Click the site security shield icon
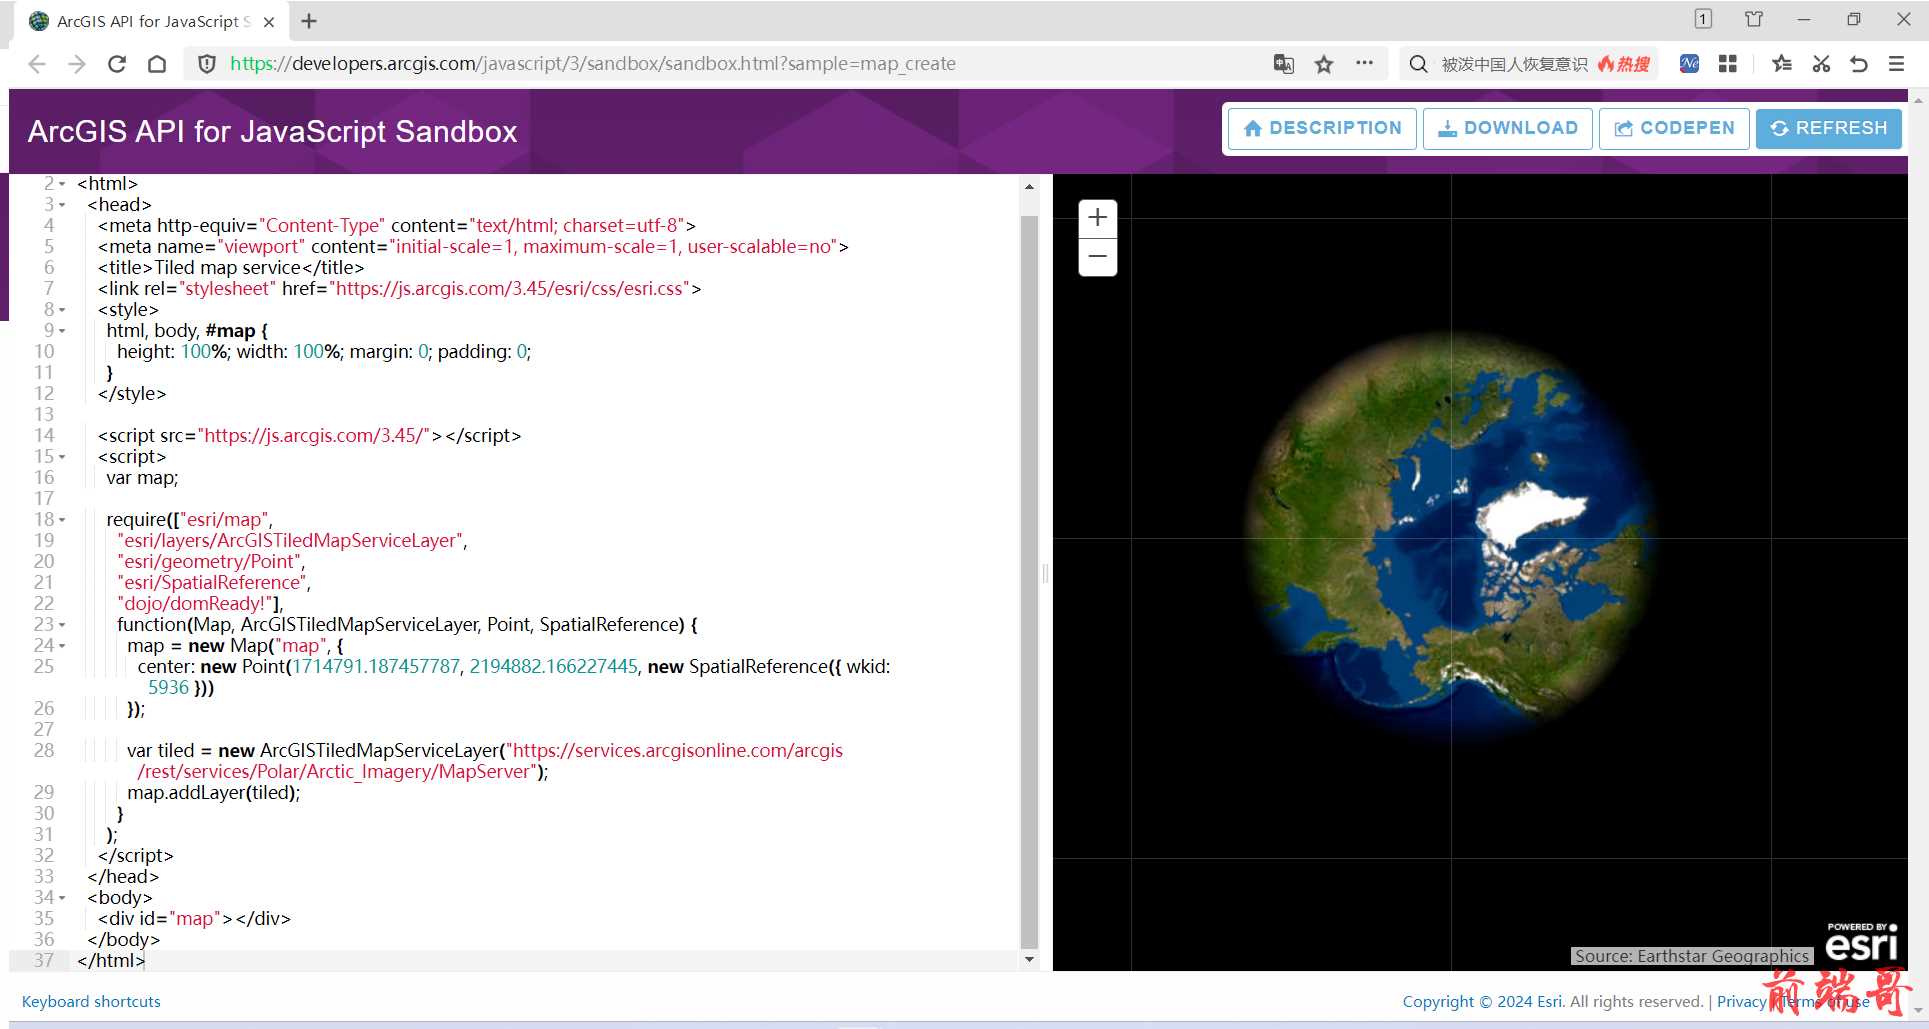Image resolution: width=1929 pixels, height=1029 pixels. [207, 64]
